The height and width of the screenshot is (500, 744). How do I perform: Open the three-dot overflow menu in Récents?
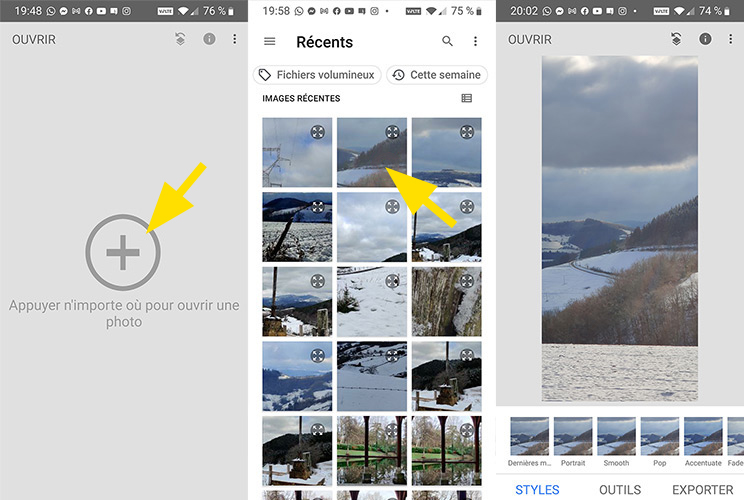click(x=475, y=41)
